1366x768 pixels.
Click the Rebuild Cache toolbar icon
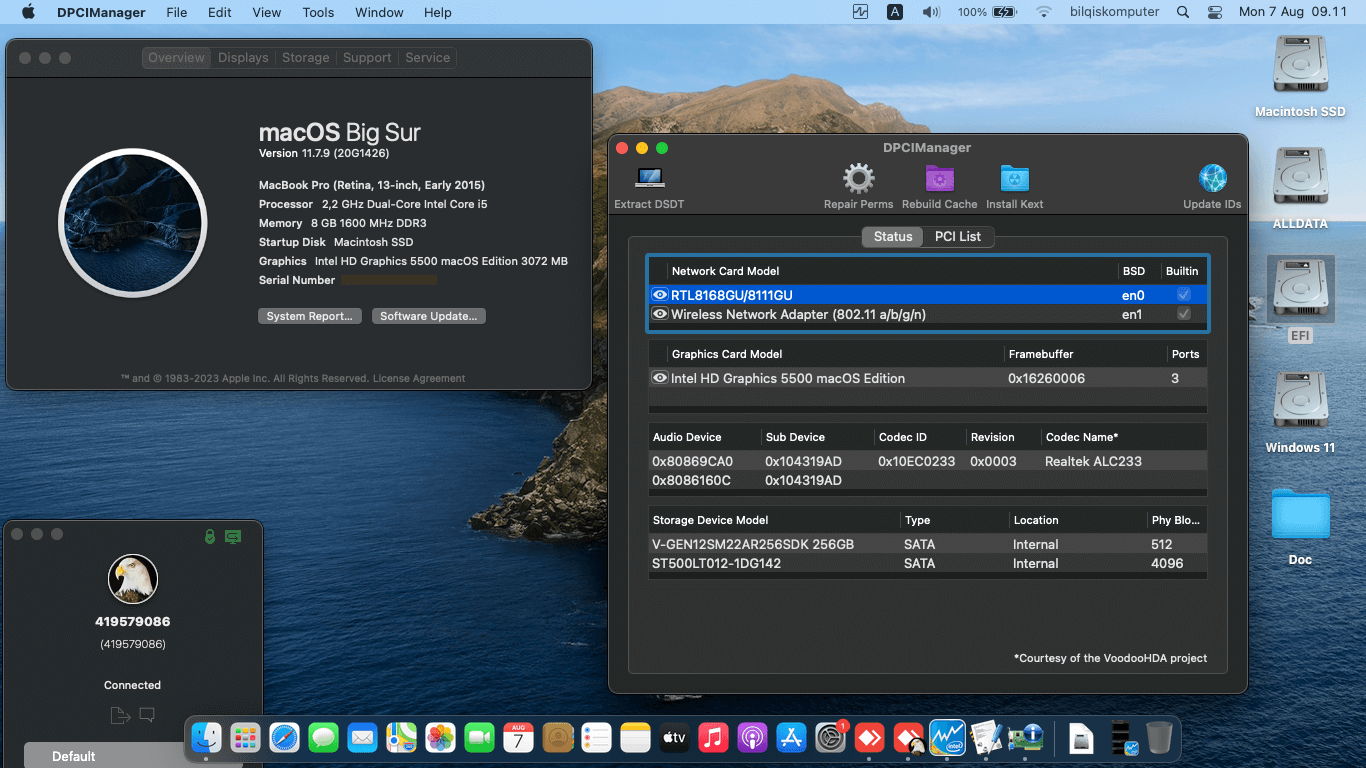(x=939, y=179)
